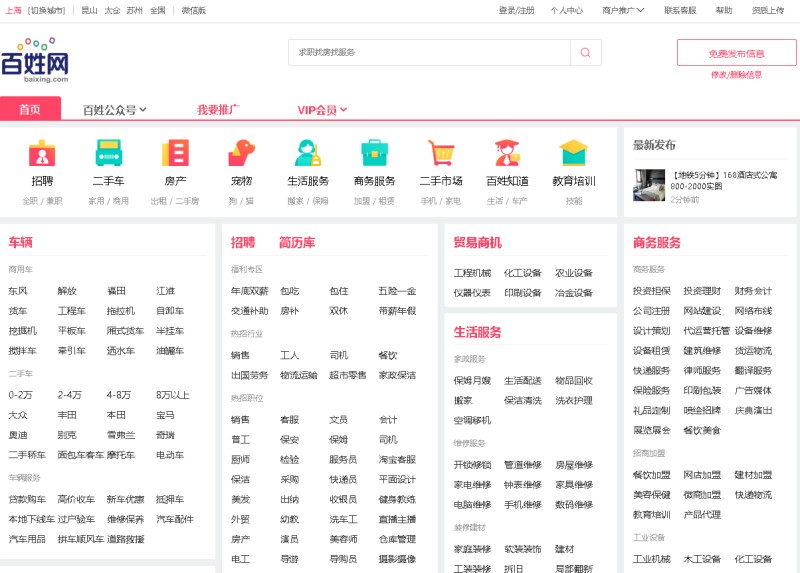Image resolution: width=800 pixels, height=573 pixels.
Task: Click the 冶金设备 trade link
Action: (574, 293)
